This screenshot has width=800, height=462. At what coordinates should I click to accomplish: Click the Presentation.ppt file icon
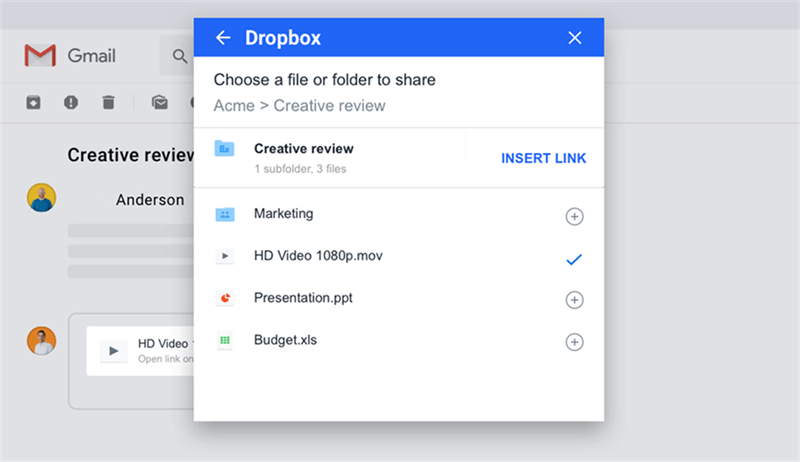[x=224, y=298]
